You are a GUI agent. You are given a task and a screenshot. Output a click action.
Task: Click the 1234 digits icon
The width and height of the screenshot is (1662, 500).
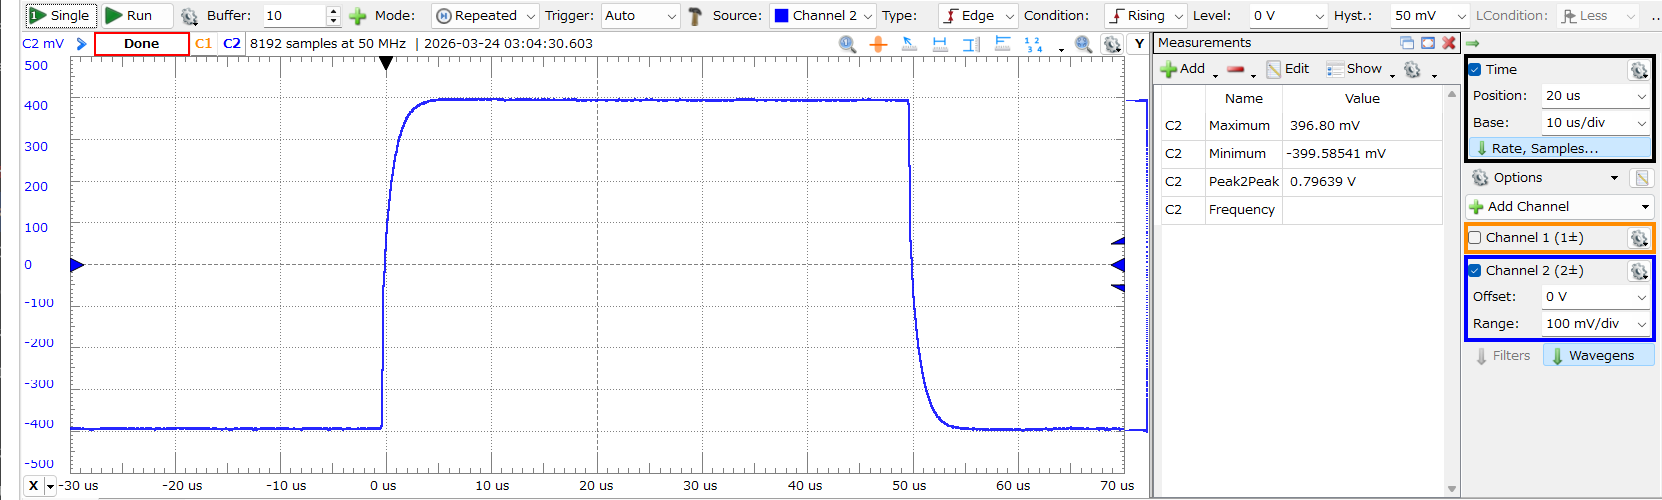point(1033,44)
